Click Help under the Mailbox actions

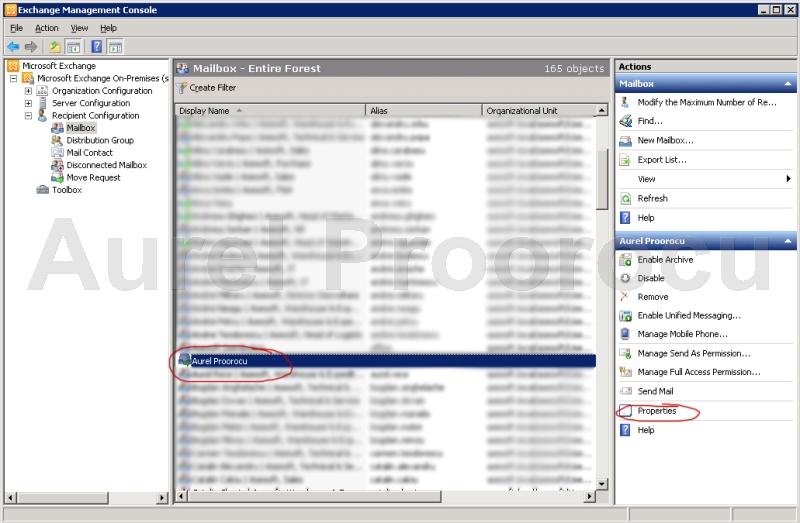[x=645, y=218]
